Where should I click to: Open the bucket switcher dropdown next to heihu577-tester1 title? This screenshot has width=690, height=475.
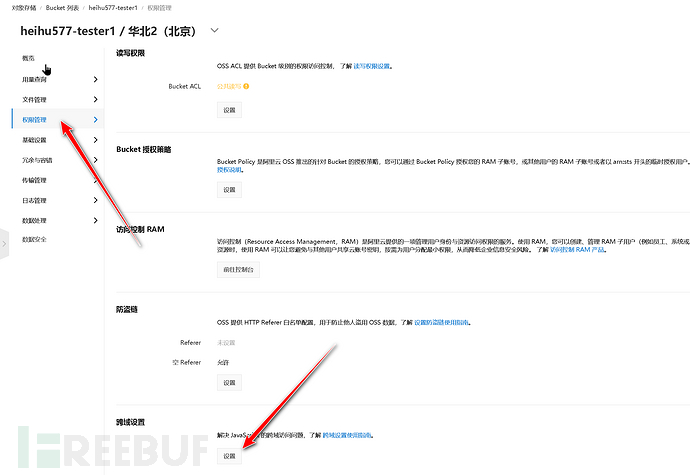point(214,30)
